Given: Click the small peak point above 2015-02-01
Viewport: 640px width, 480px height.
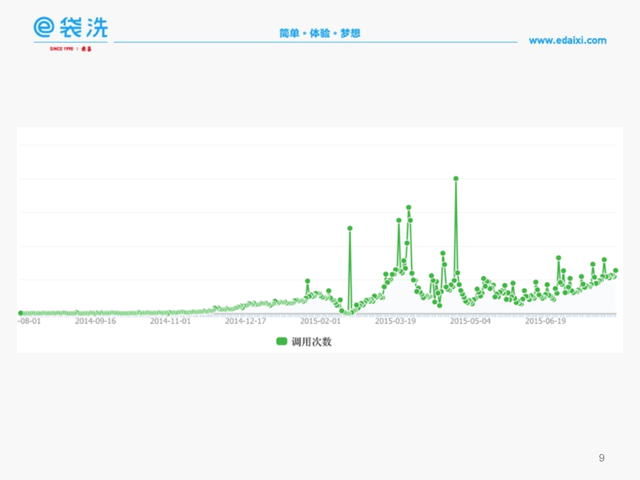Looking at the screenshot, I should [x=308, y=281].
